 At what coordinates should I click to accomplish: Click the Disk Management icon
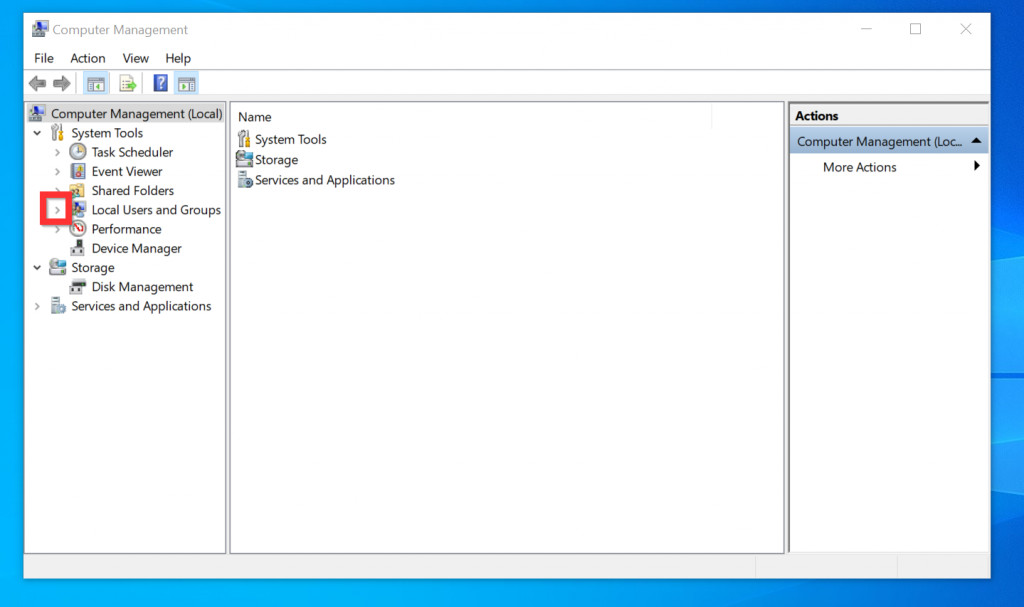pos(78,286)
